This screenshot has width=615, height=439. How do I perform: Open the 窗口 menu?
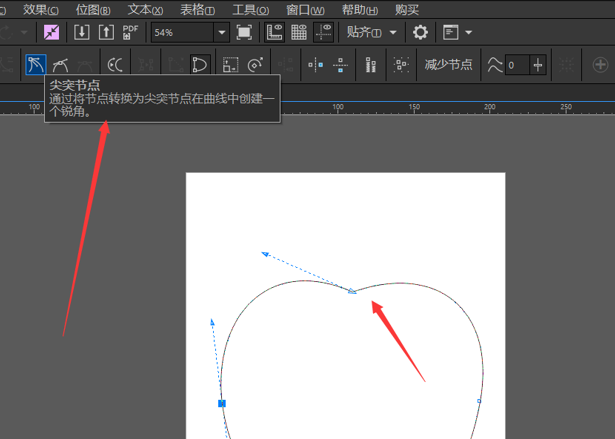click(305, 10)
